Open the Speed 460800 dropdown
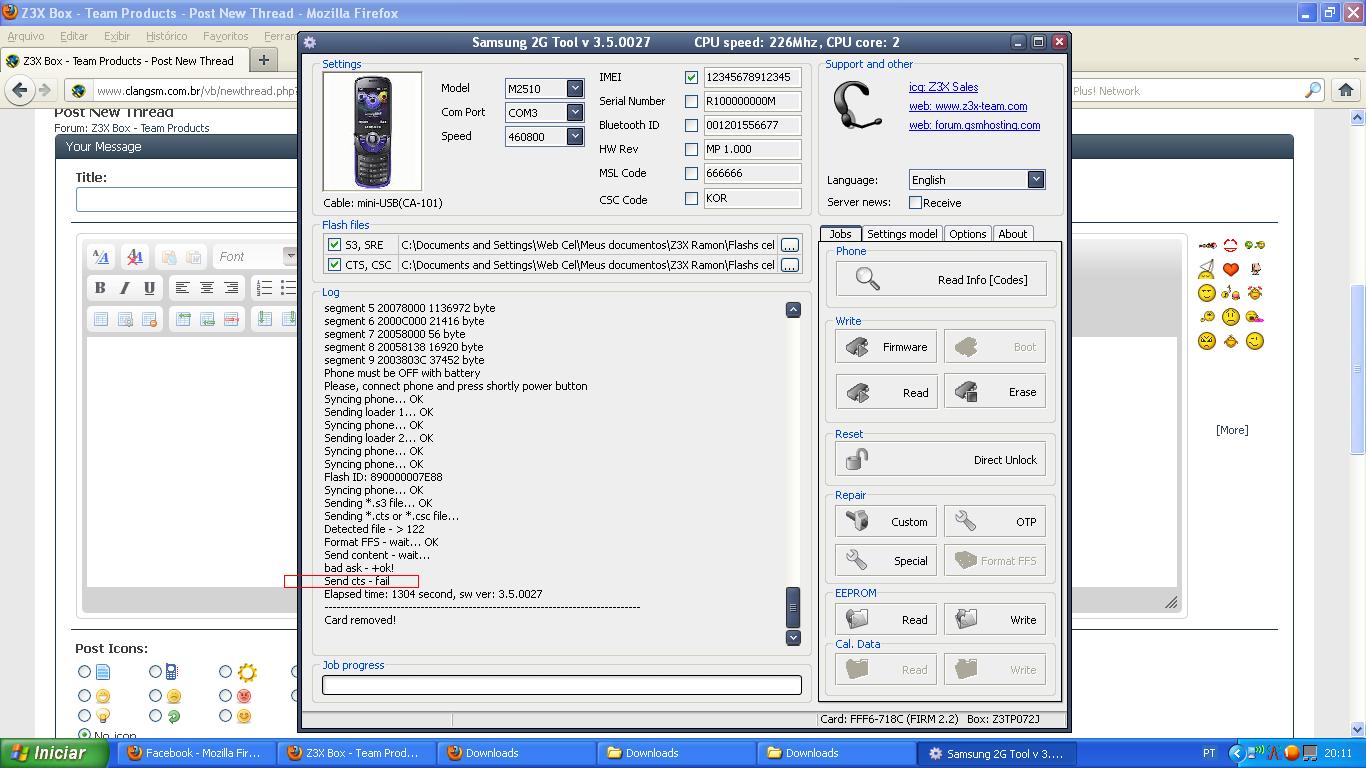Image resolution: width=1366 pixels, height=768 pixels. tap(575, 136)
